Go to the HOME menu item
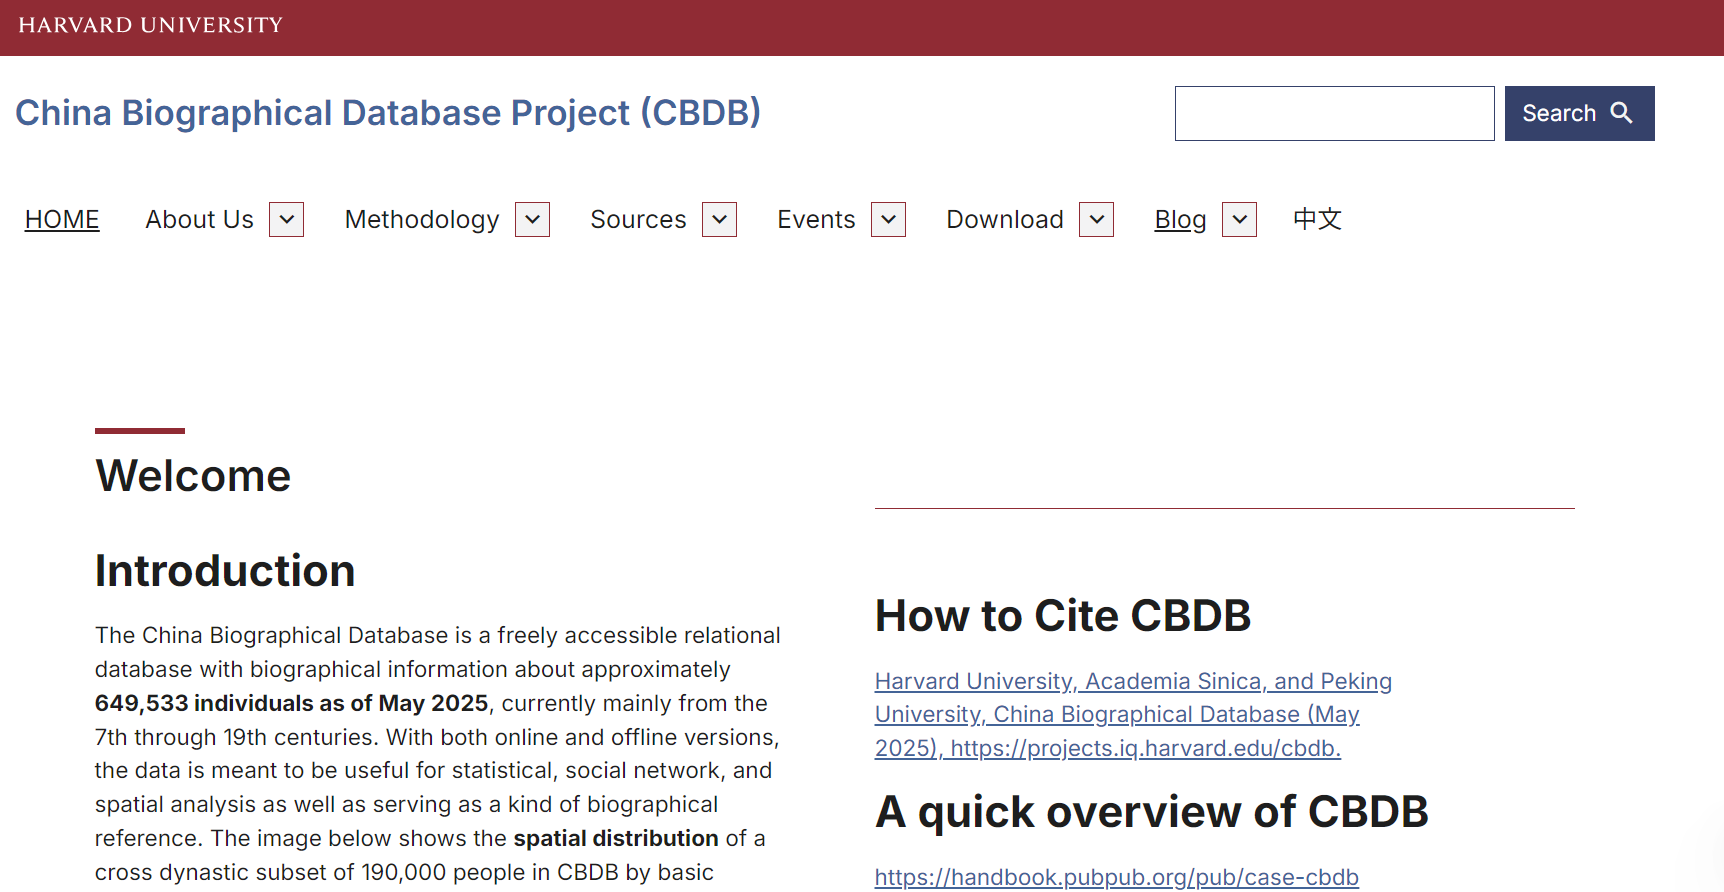This screenshot has width=1724, height=892. 62,220
